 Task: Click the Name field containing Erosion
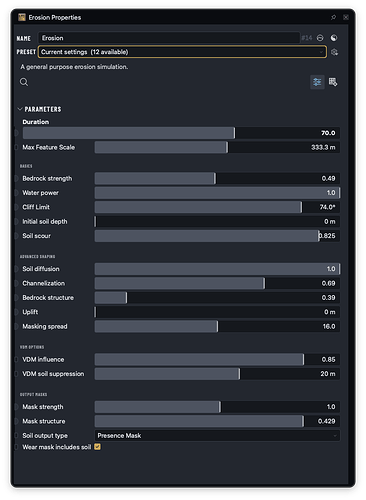click(169, 38)
